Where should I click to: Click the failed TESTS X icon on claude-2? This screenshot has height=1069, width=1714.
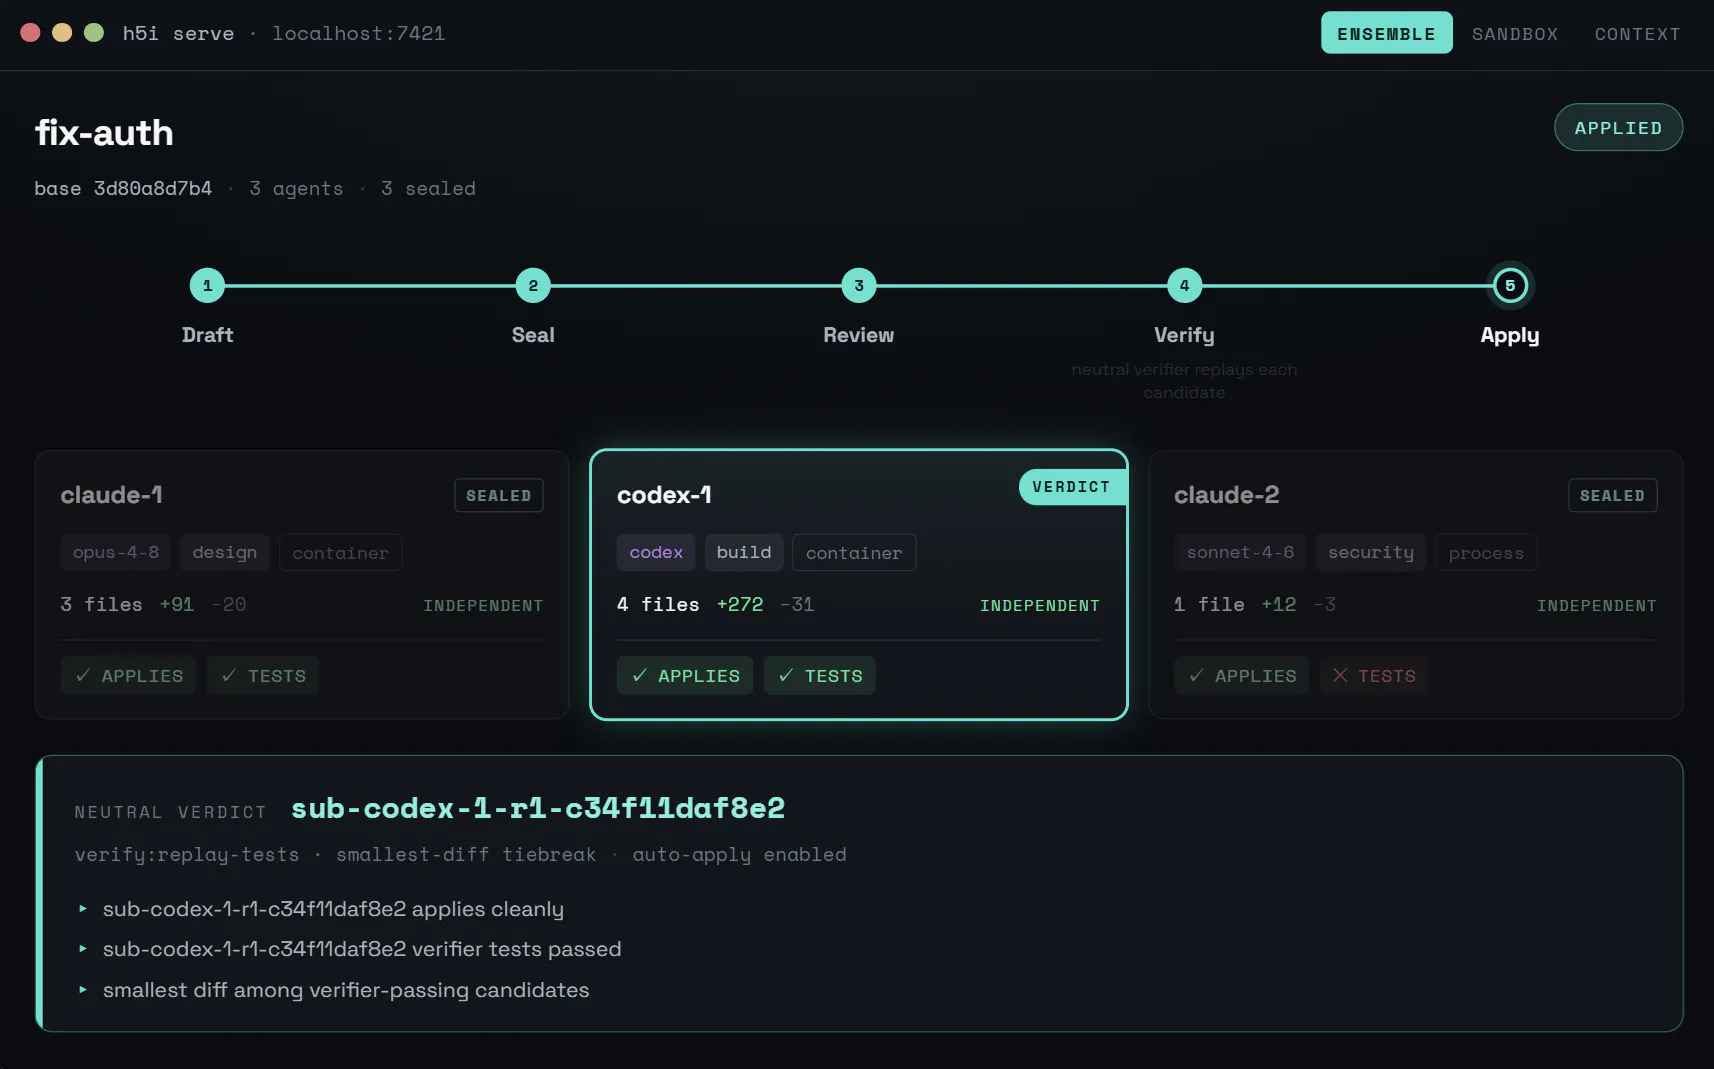coord(1340,675)
